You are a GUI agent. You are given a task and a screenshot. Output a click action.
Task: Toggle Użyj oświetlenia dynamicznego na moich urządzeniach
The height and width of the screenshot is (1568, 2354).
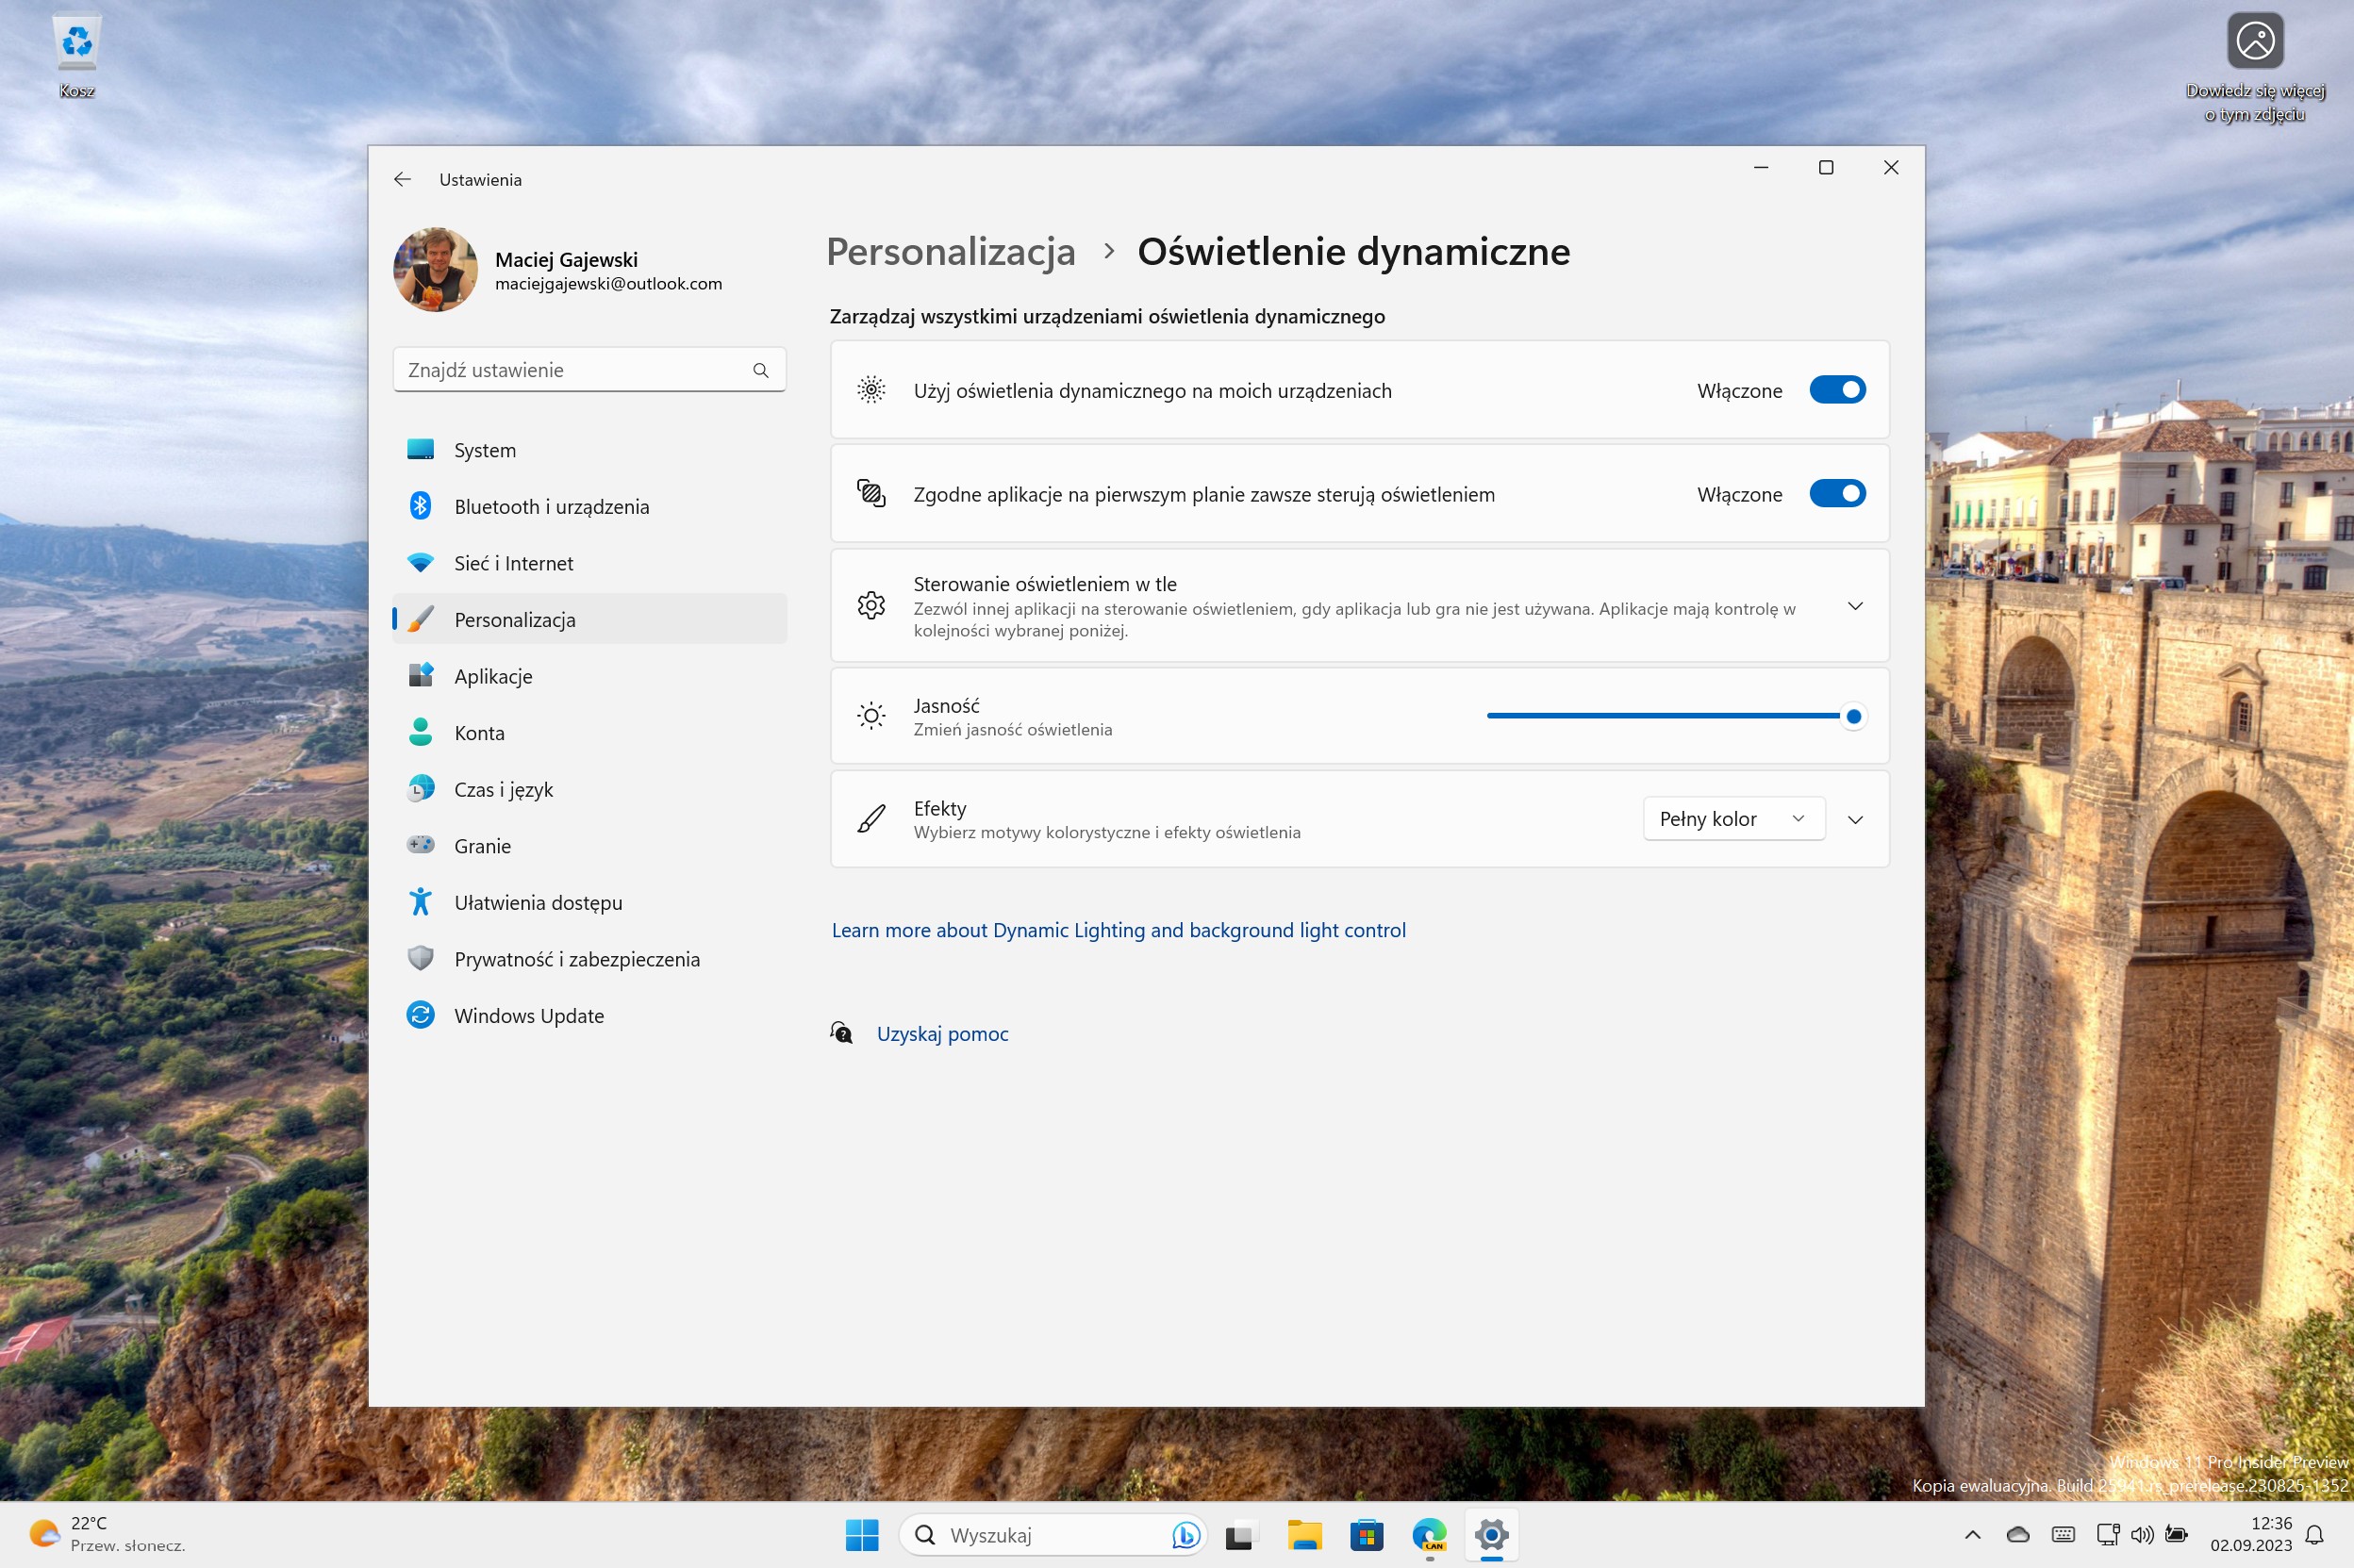click(x=1837, y=390)
